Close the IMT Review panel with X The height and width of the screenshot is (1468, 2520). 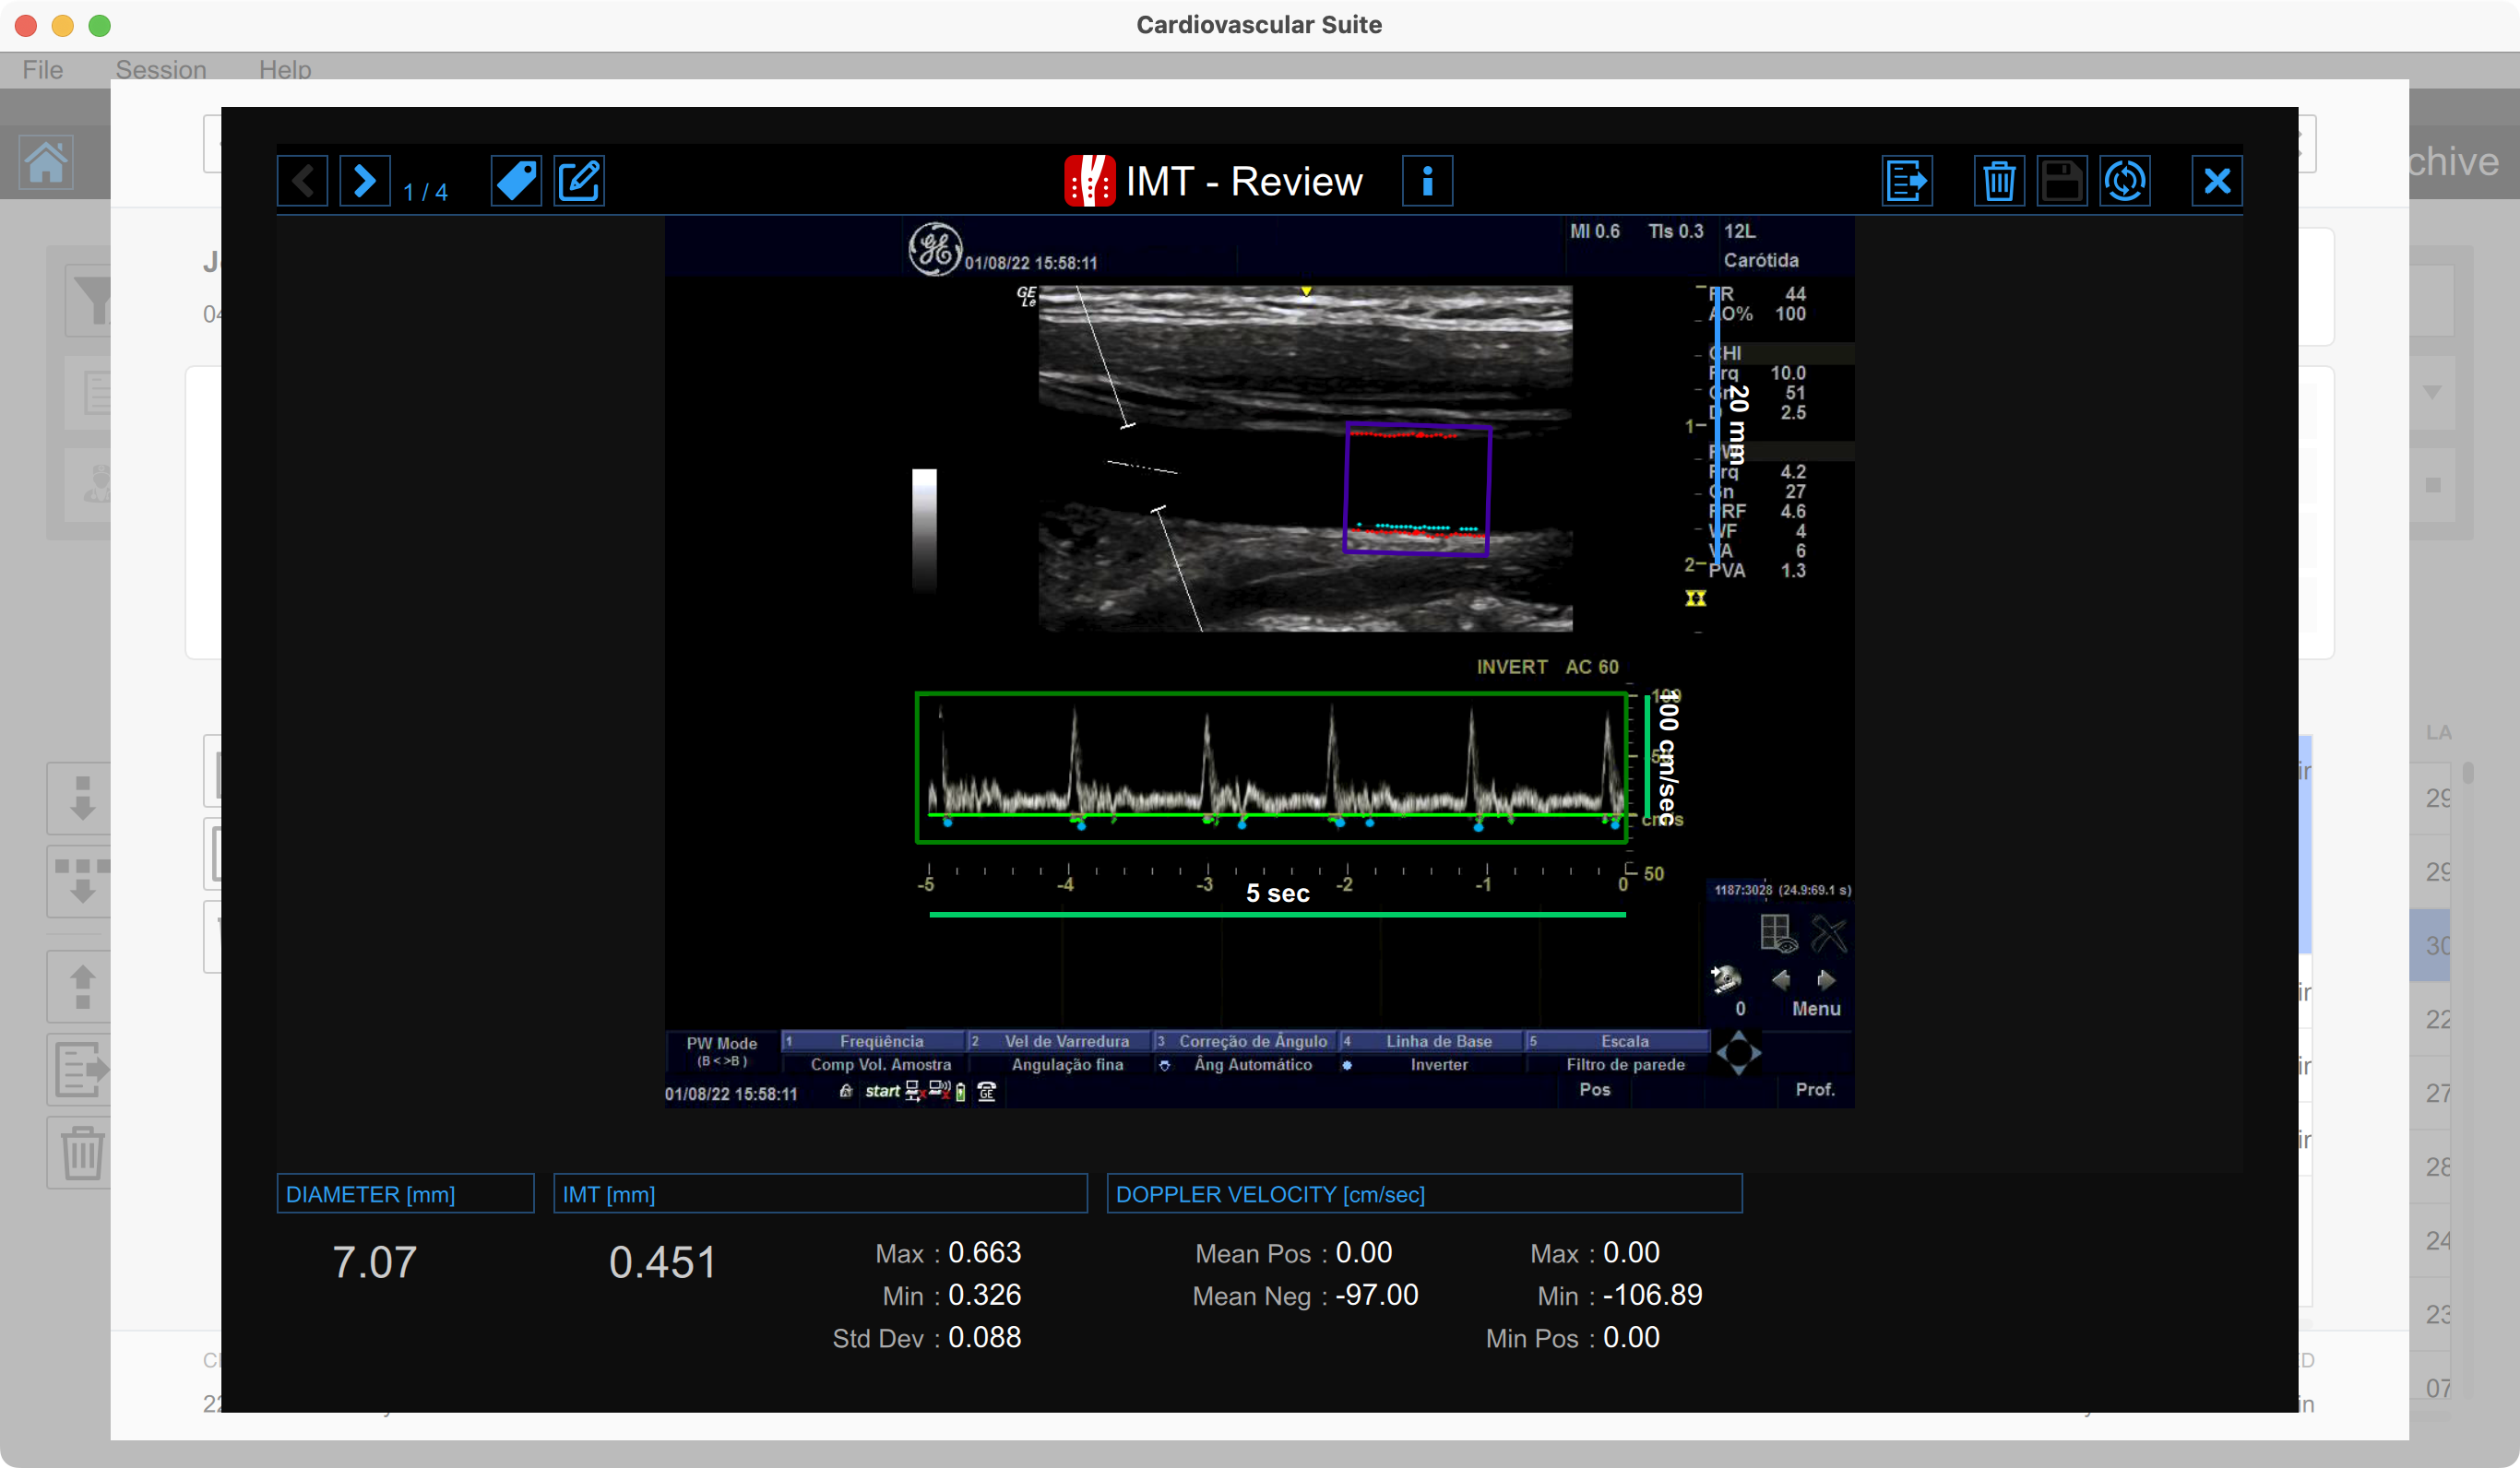[2216, 181]
